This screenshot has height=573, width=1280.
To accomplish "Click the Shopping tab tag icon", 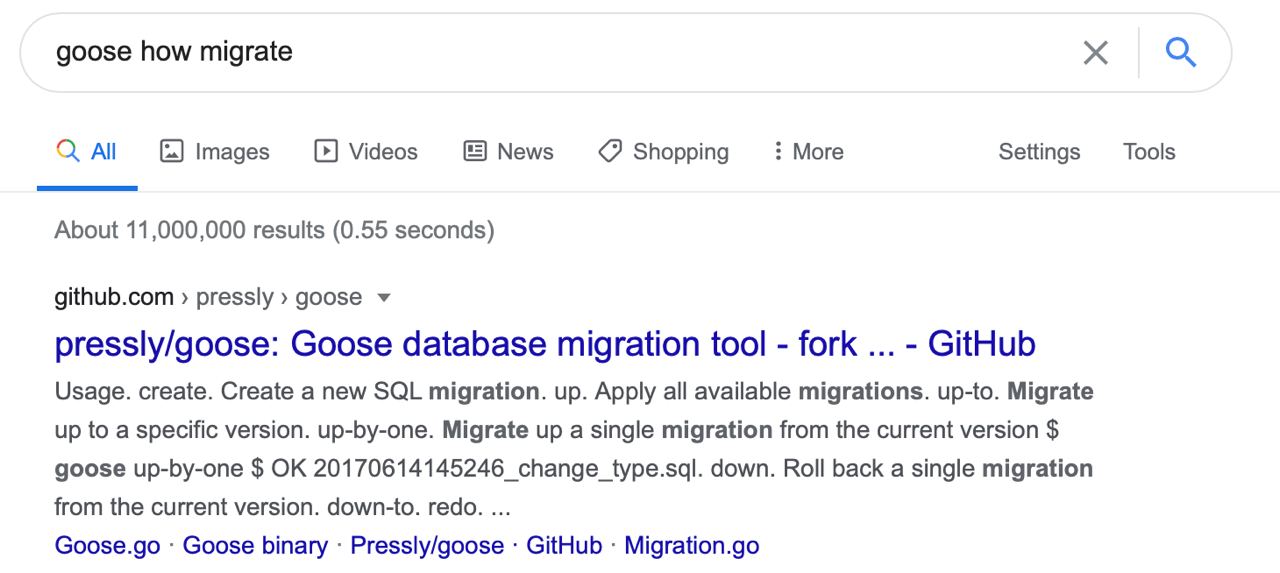I will [x=610, y=151].
